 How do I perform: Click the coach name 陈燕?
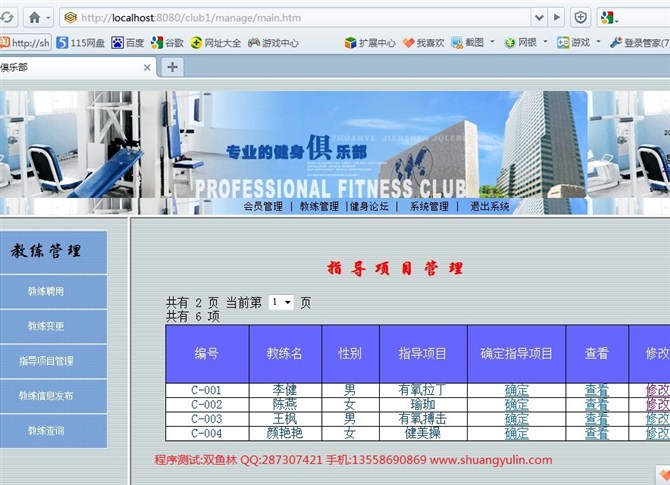[285, 405]
